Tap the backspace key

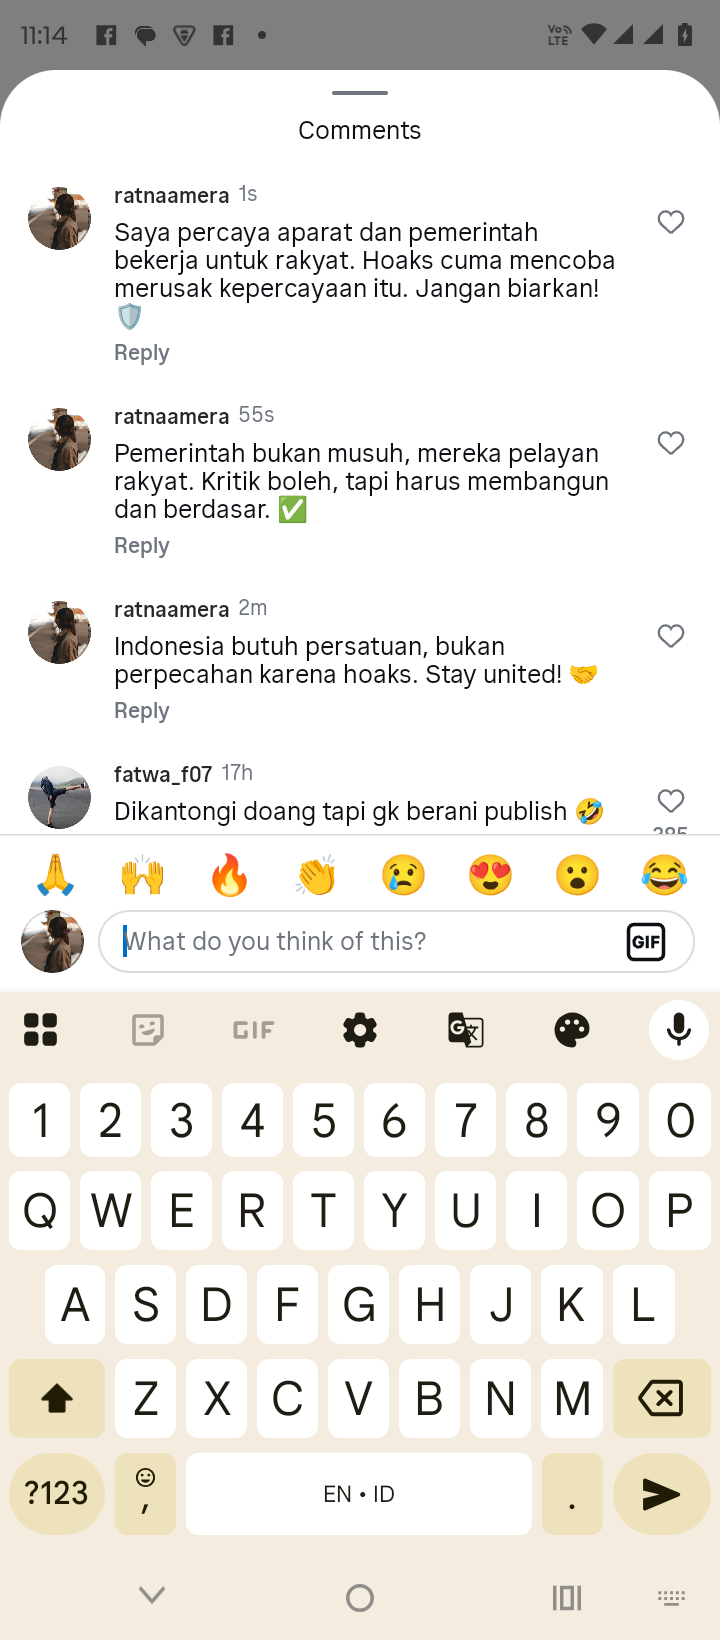(x=661, y=1398)
